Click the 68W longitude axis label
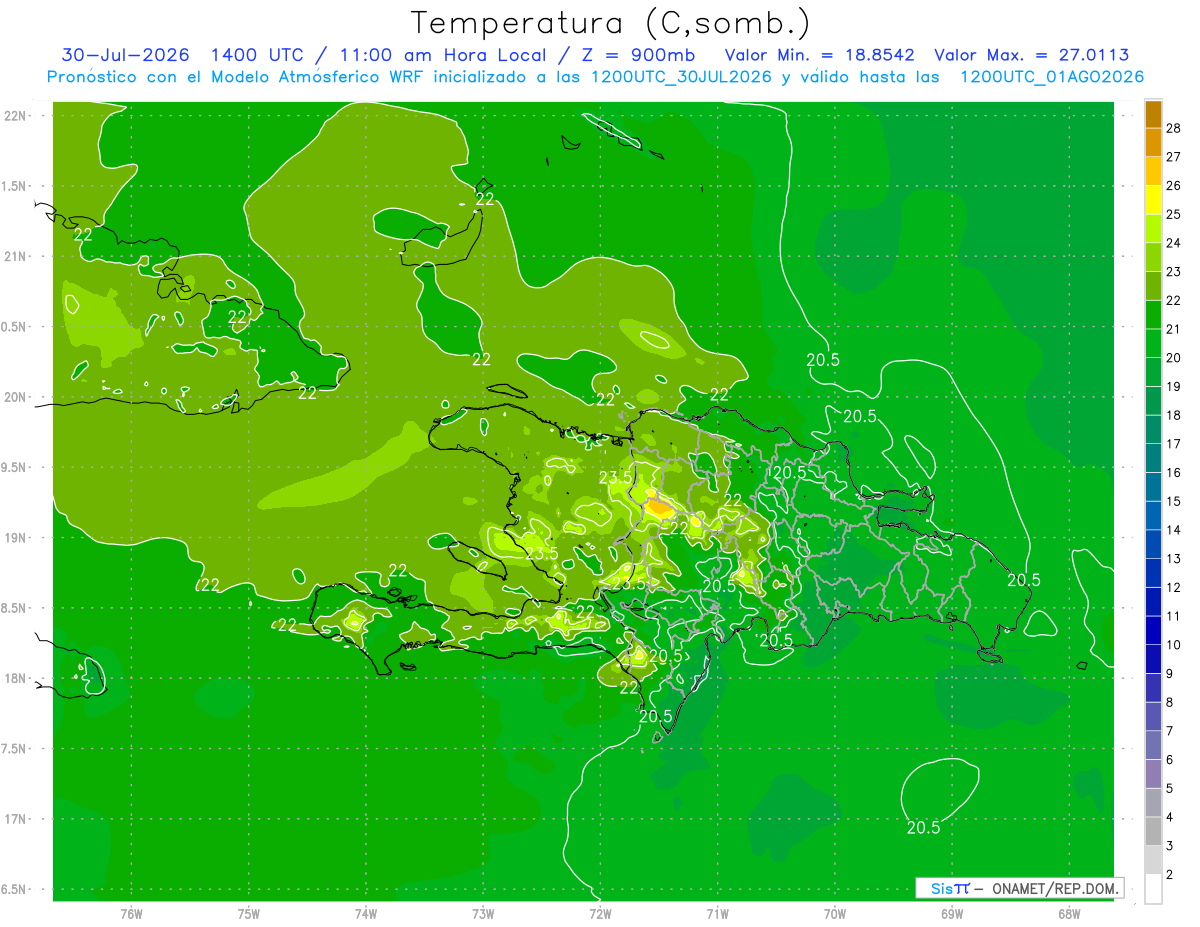This screenshot has width=1200, height=927. pyautogui.click(x=1068, y=912)
